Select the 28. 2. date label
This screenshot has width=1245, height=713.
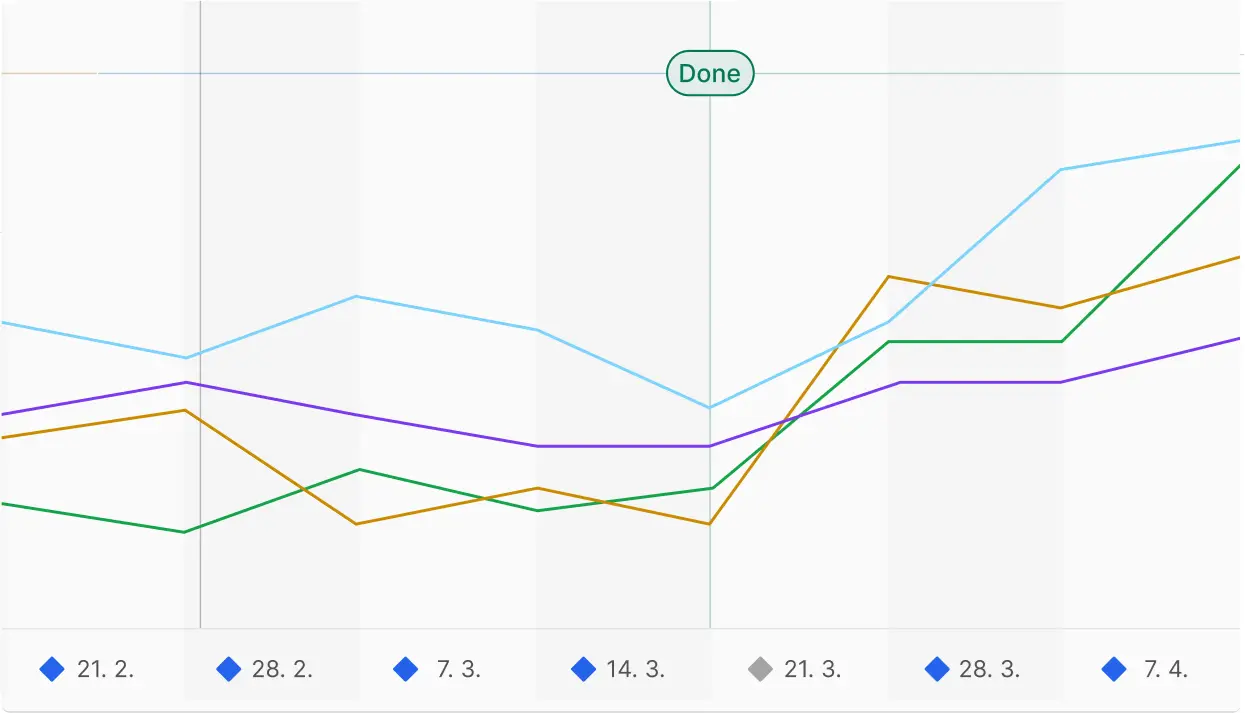click(282, 670)
